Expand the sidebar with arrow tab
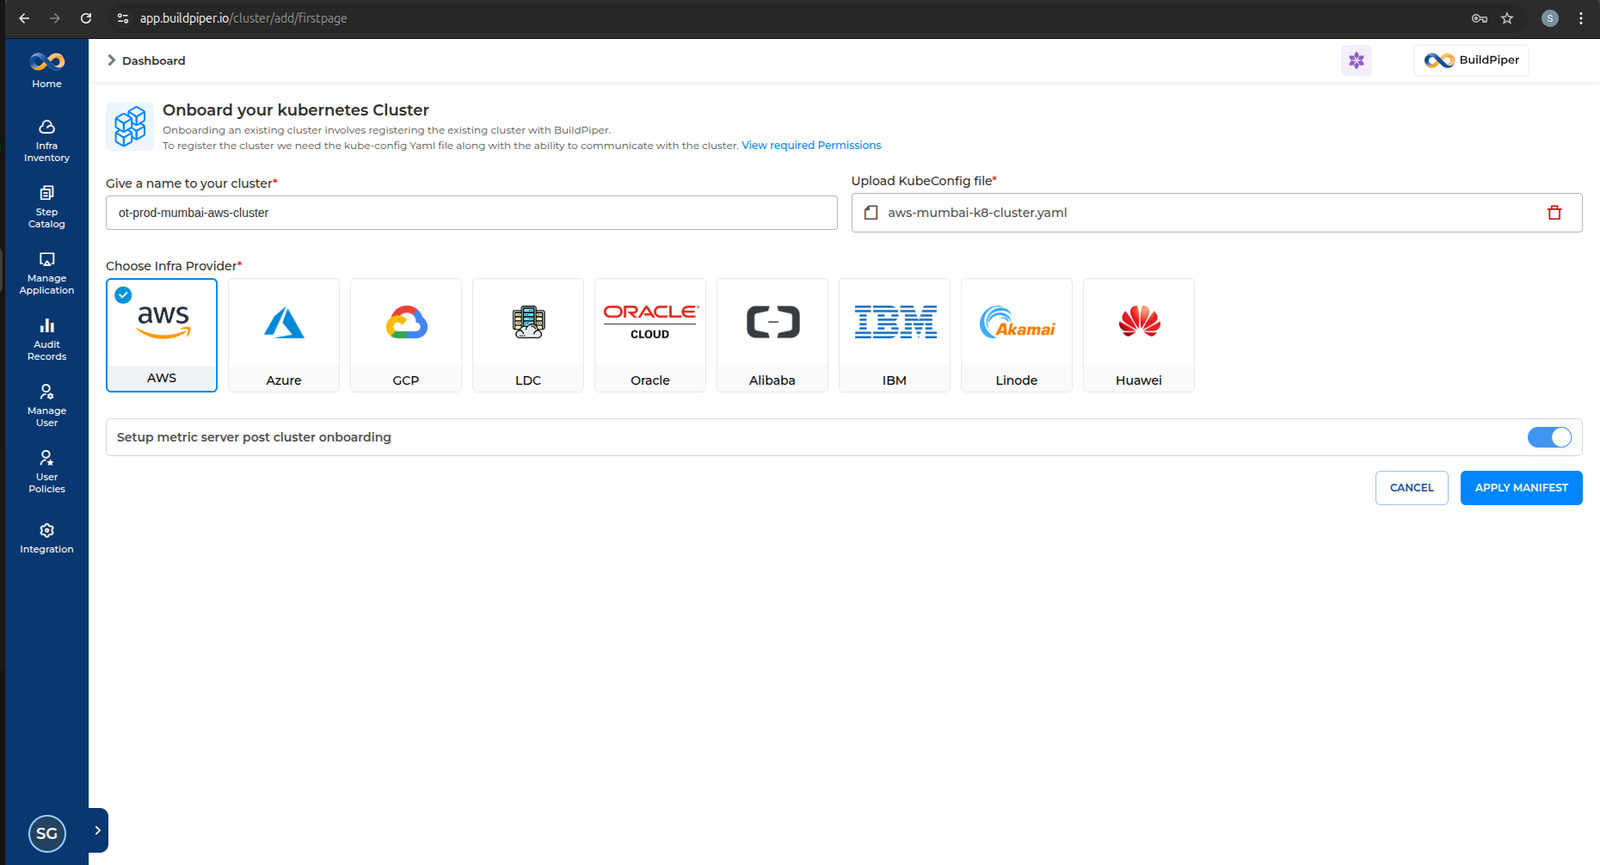 point(98,830)
